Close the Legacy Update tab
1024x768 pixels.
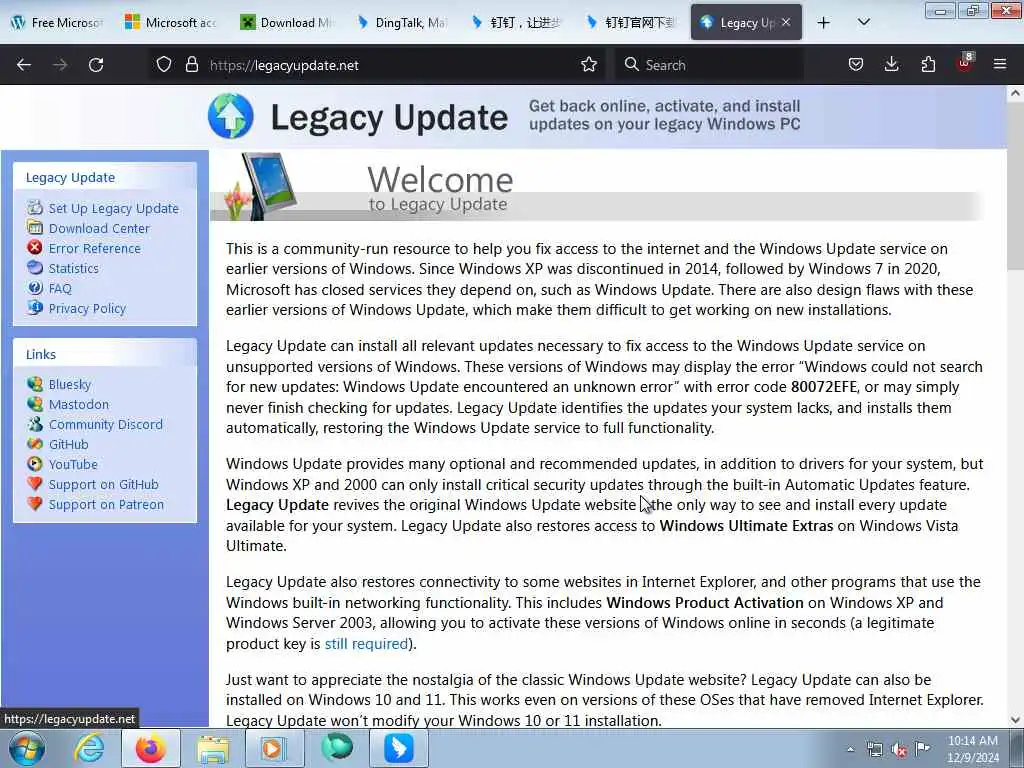click(x=786, y=22)
